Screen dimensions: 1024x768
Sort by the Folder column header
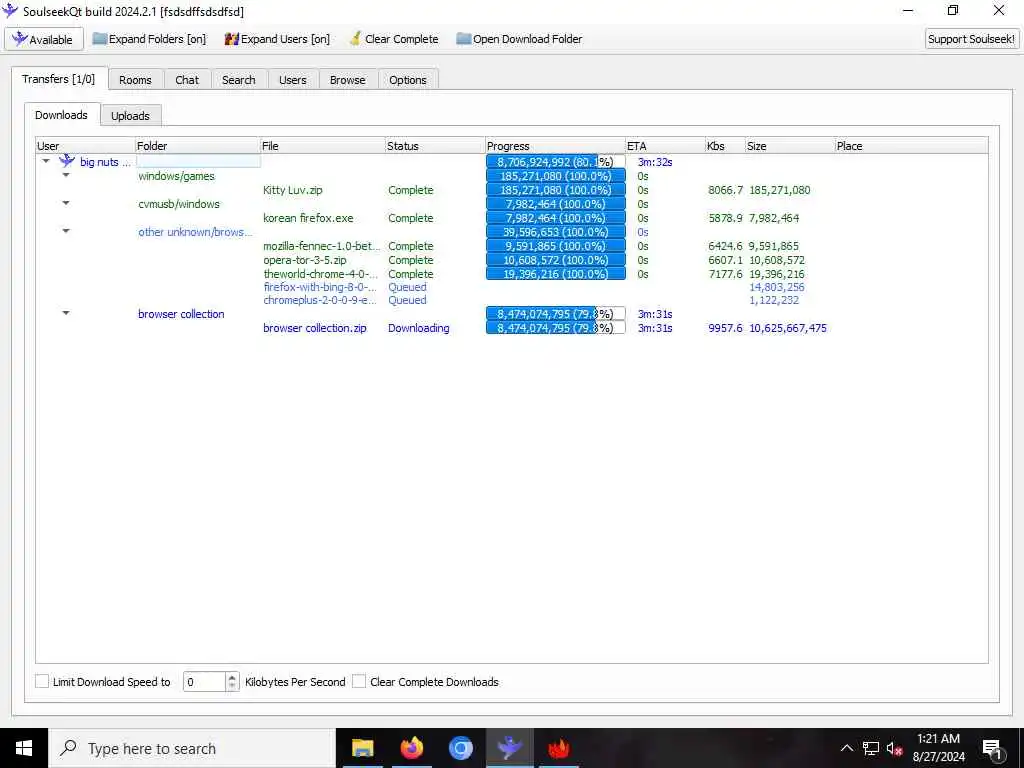(x=197, y=146)
